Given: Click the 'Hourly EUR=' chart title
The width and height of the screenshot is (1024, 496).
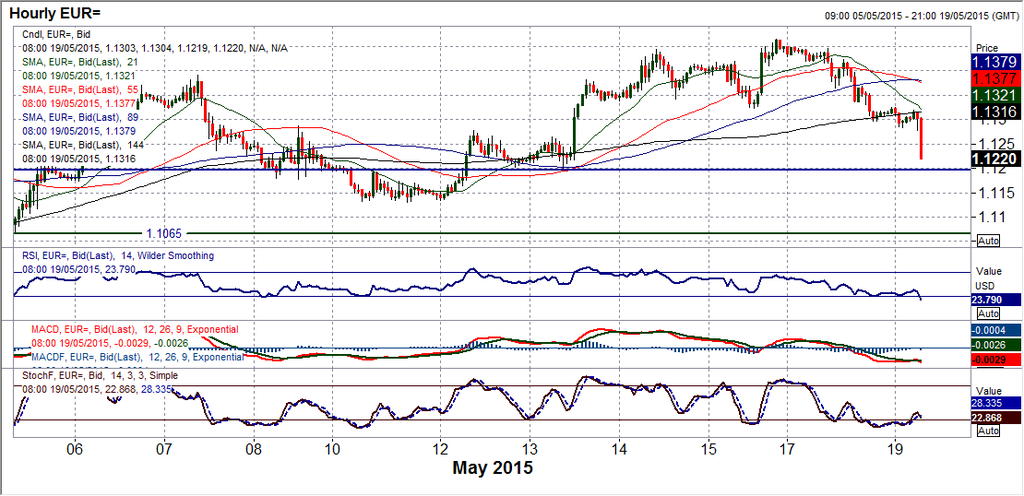Looking at the screenshot, I should point(54,11).
